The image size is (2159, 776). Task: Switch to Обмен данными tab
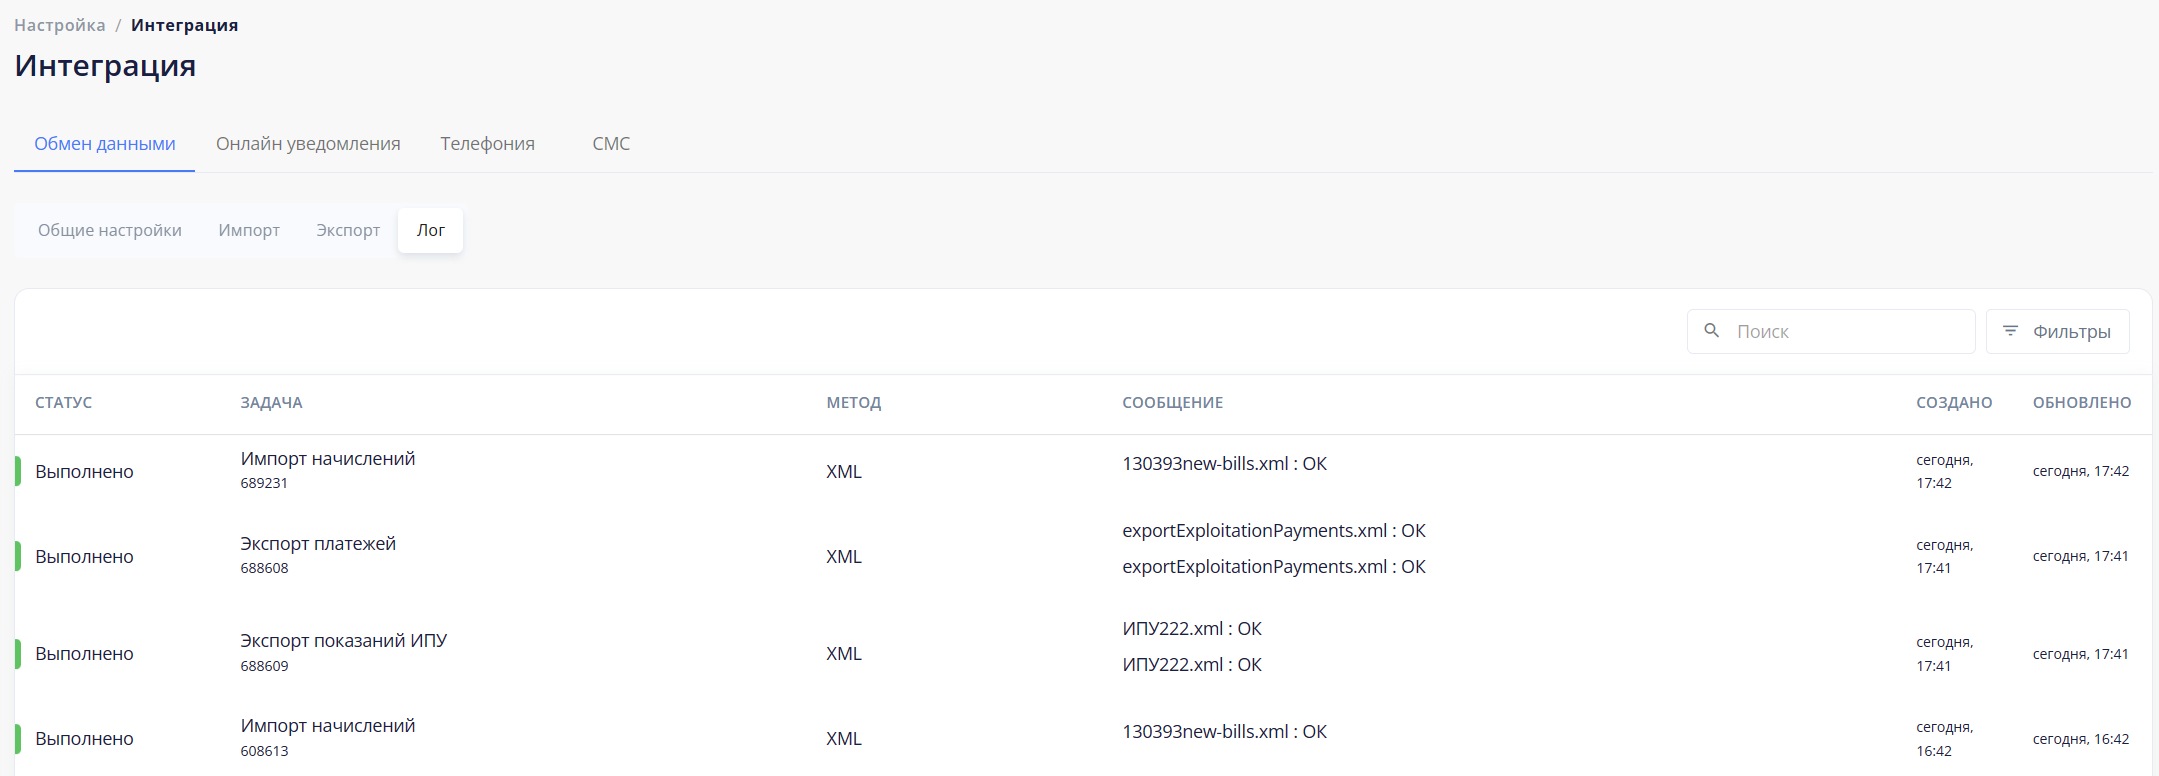(x=105, y=144)
